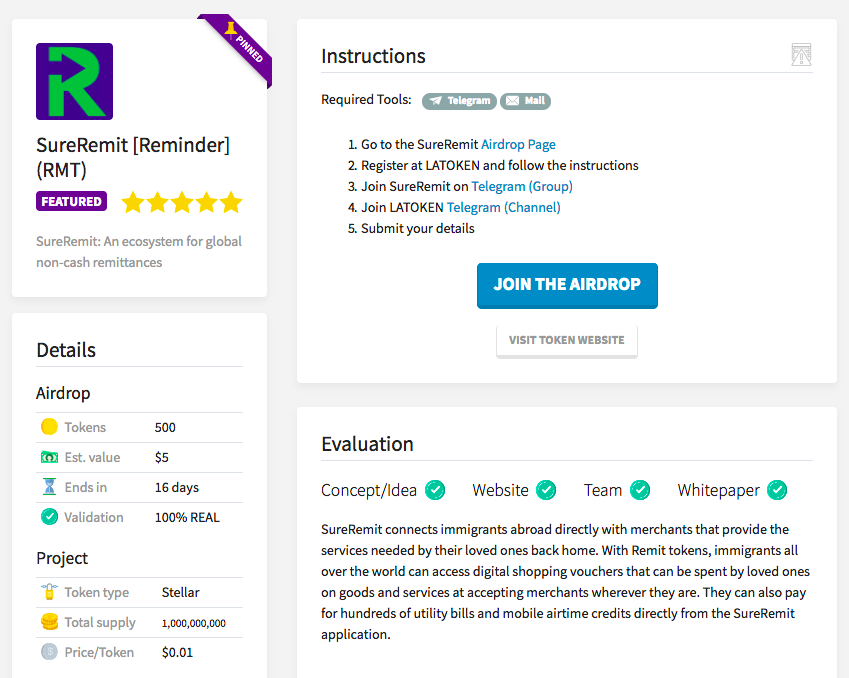The width and height of the screenshot is (849, 678).
Task: Click the Mail required tool tag
Action: (x=526, y=101)
